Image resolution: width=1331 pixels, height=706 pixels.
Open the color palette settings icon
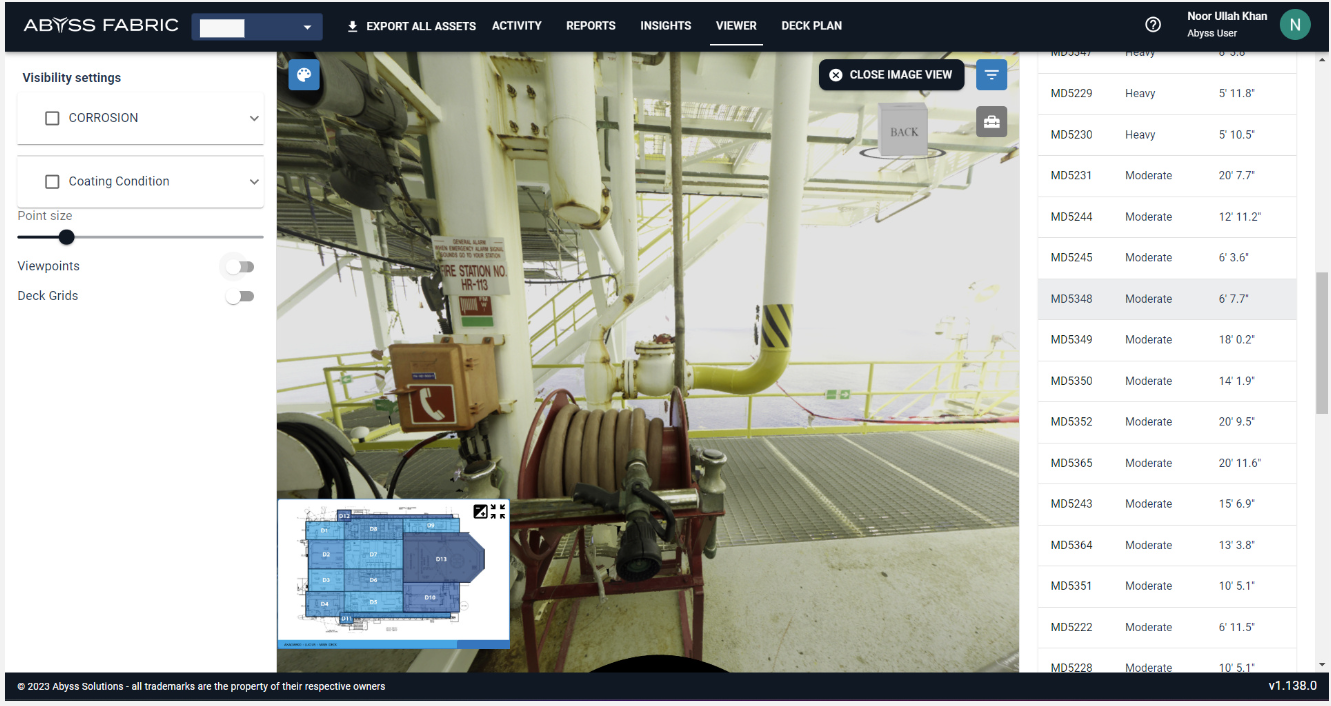click(x=304, y=75)
